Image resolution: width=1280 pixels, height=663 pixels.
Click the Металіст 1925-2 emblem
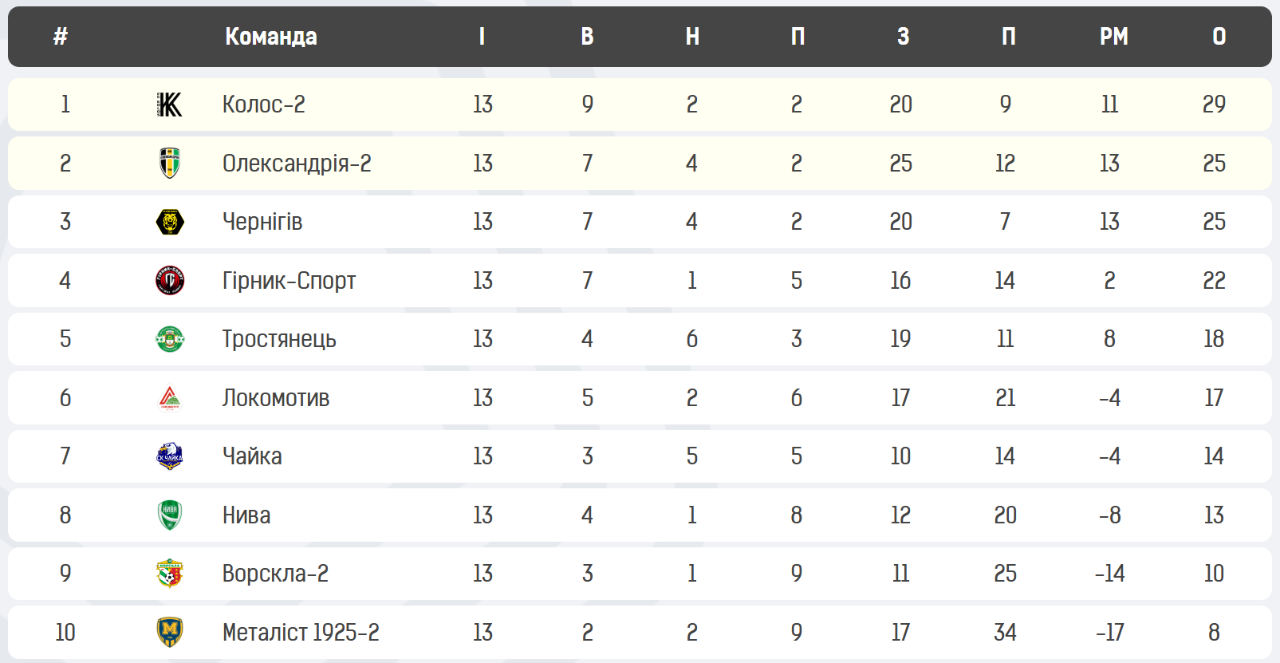point(170,632)
